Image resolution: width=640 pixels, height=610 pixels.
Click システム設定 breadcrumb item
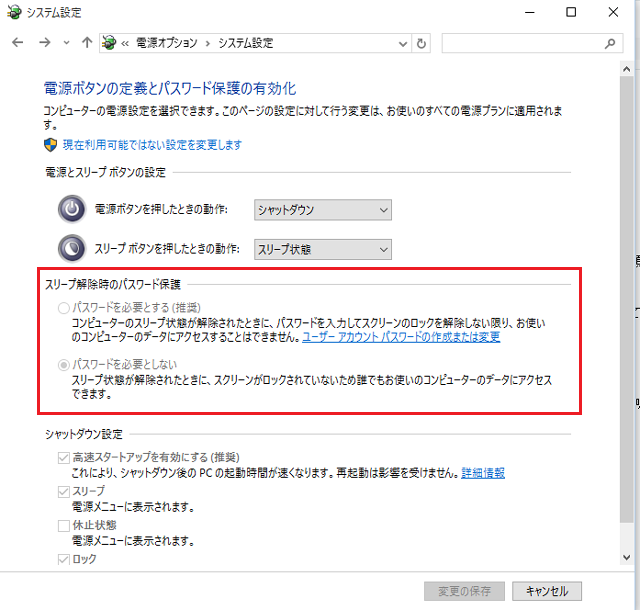tap(245, 43)
